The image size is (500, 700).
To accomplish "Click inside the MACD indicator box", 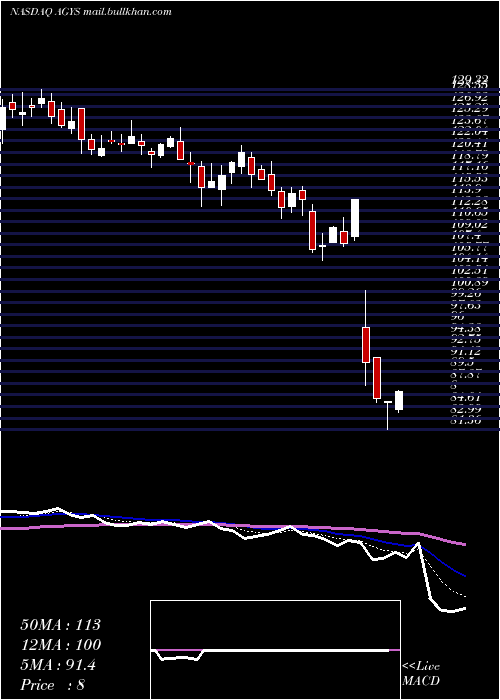I will point(275,650).
